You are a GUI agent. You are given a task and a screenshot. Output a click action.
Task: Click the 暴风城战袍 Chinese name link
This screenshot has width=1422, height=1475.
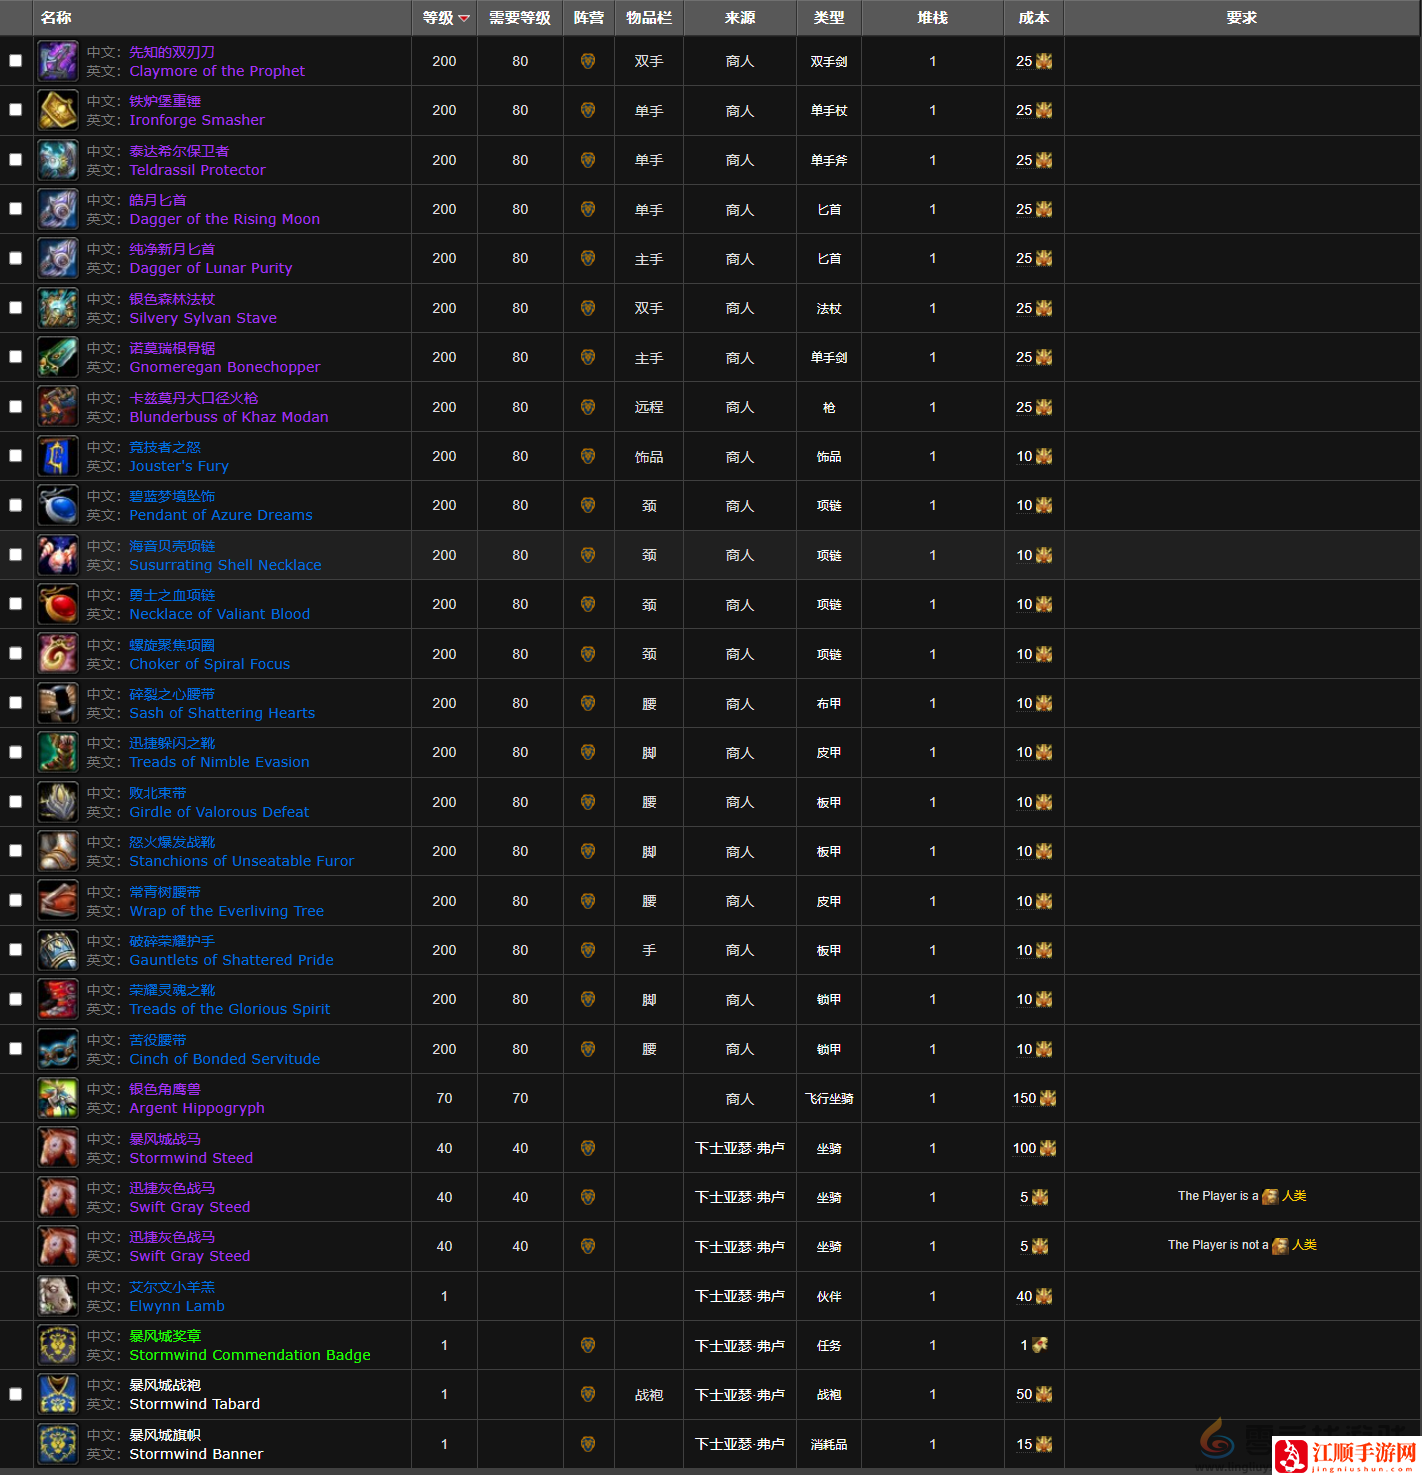tap(165, 1385)
